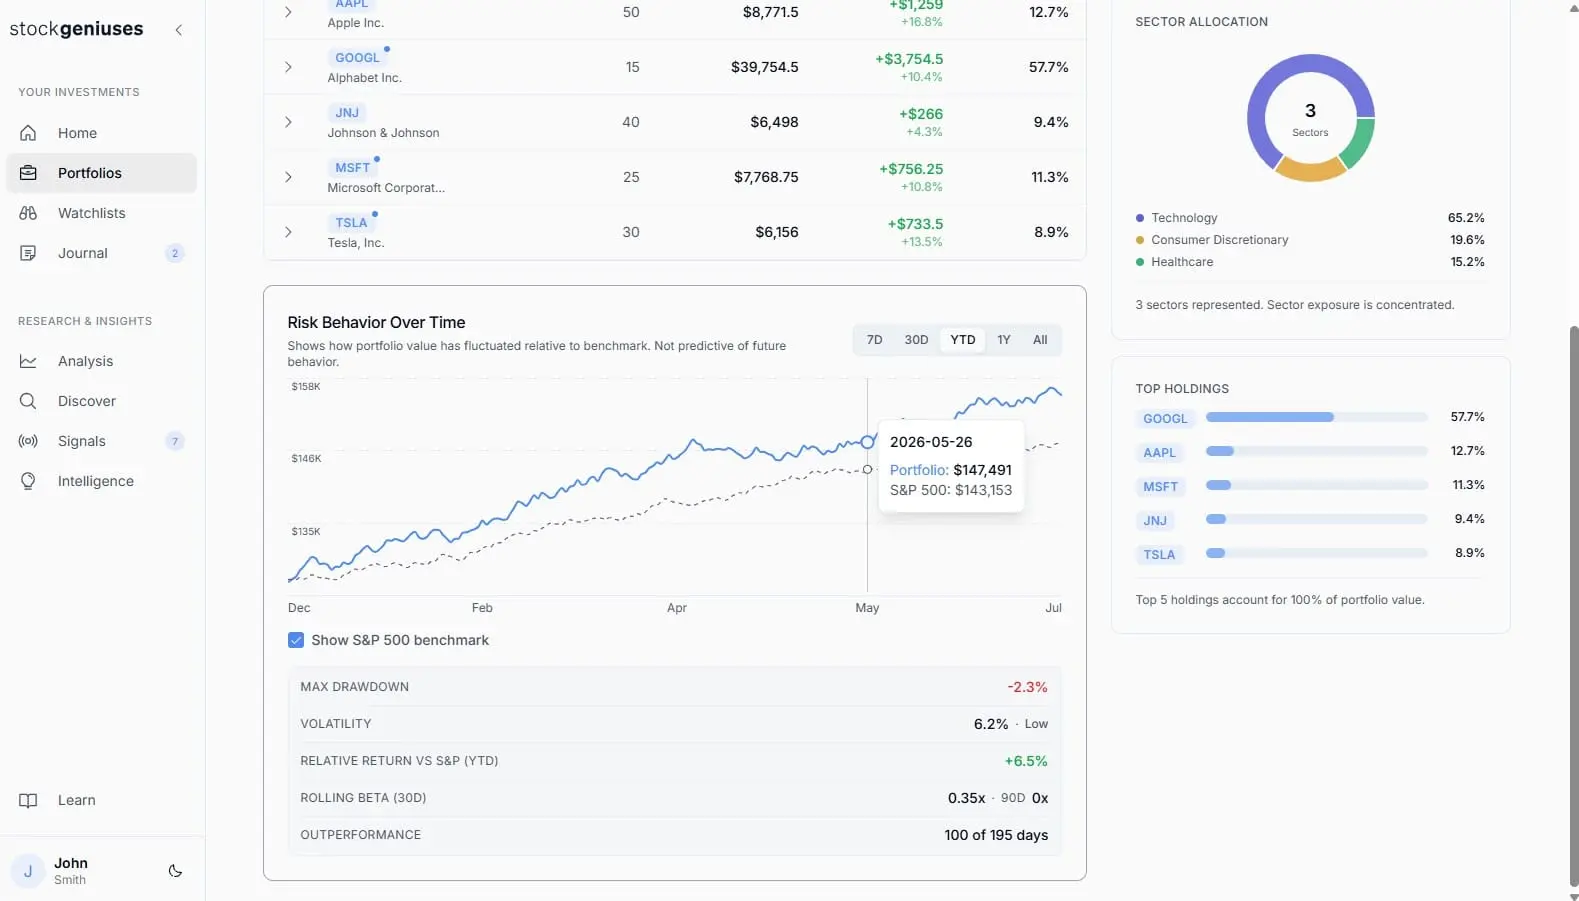Click the JNJ ticker tag in holdings table
This screenshot has height=901, width=1579.
click(347, 113)
